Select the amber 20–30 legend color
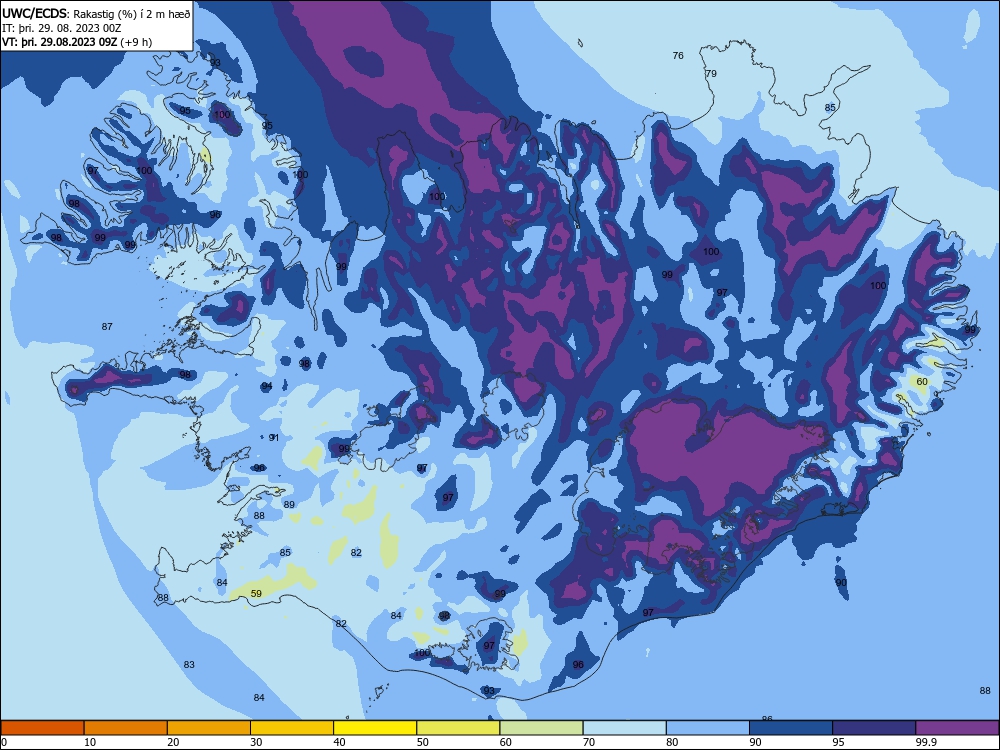Screen dimensions: 1000x750 (x=209, y=728)
